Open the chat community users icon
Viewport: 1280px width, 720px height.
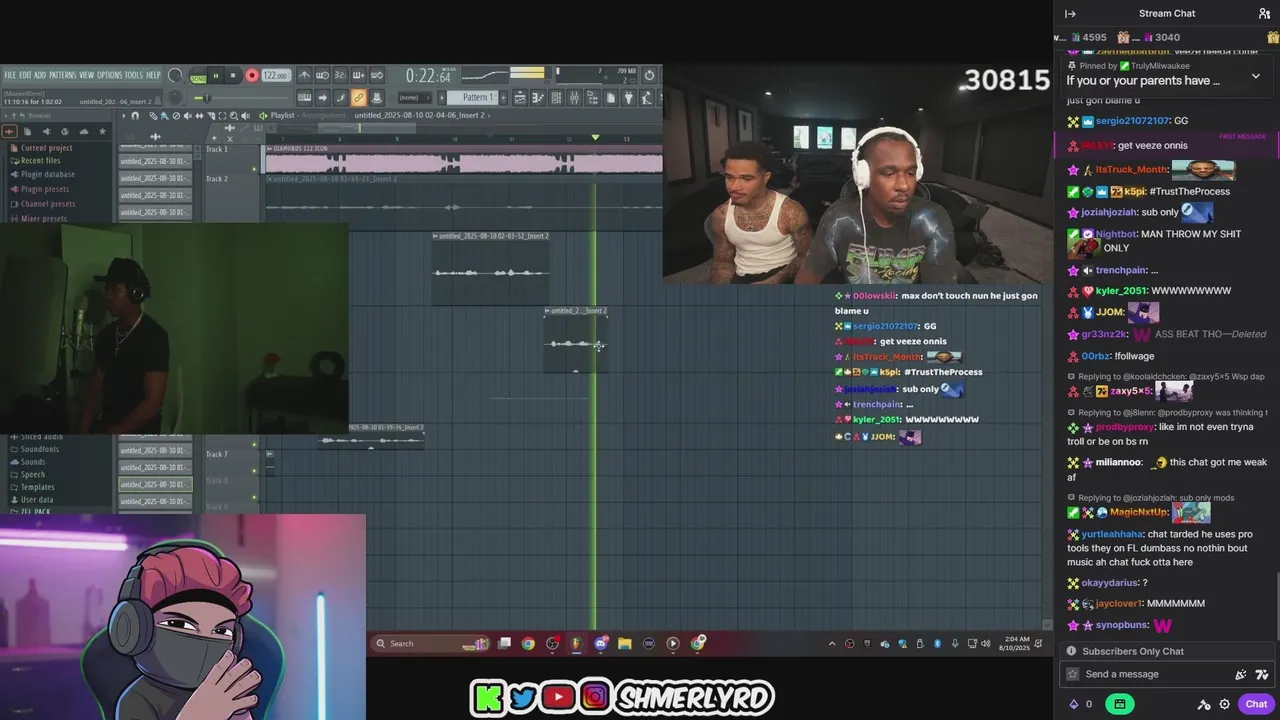click(1264, 13)
